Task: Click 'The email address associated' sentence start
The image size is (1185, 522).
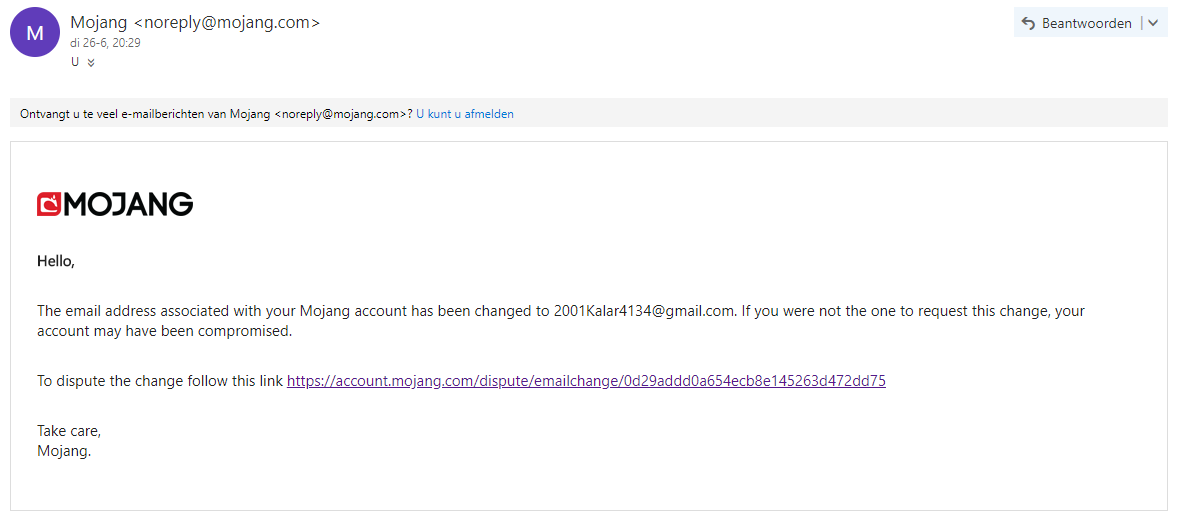Action: pos(130,311)
